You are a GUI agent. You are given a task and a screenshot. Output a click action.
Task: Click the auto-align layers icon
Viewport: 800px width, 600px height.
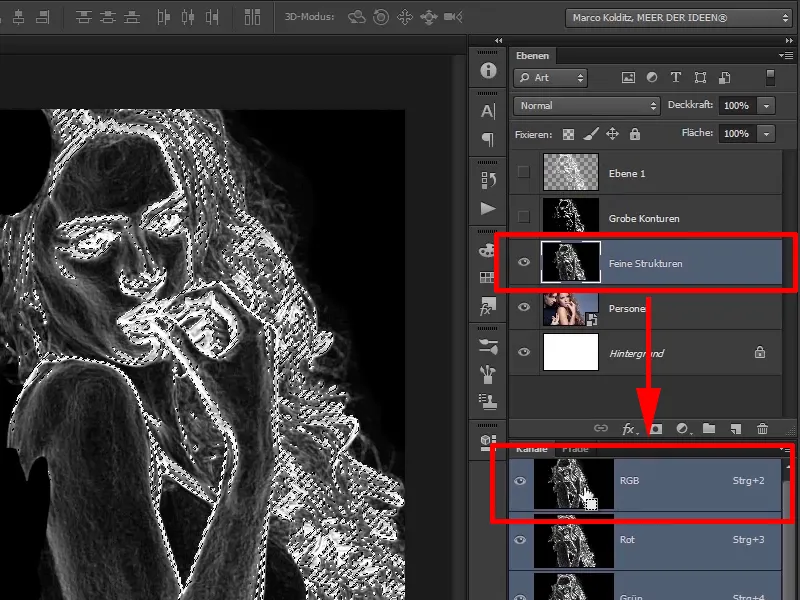(252, 17)
